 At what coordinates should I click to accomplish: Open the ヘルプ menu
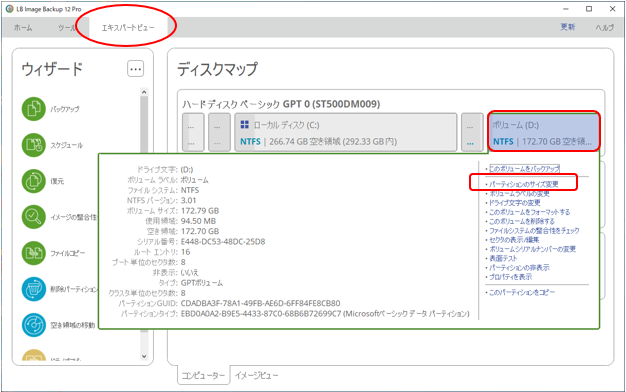(605, 27)
